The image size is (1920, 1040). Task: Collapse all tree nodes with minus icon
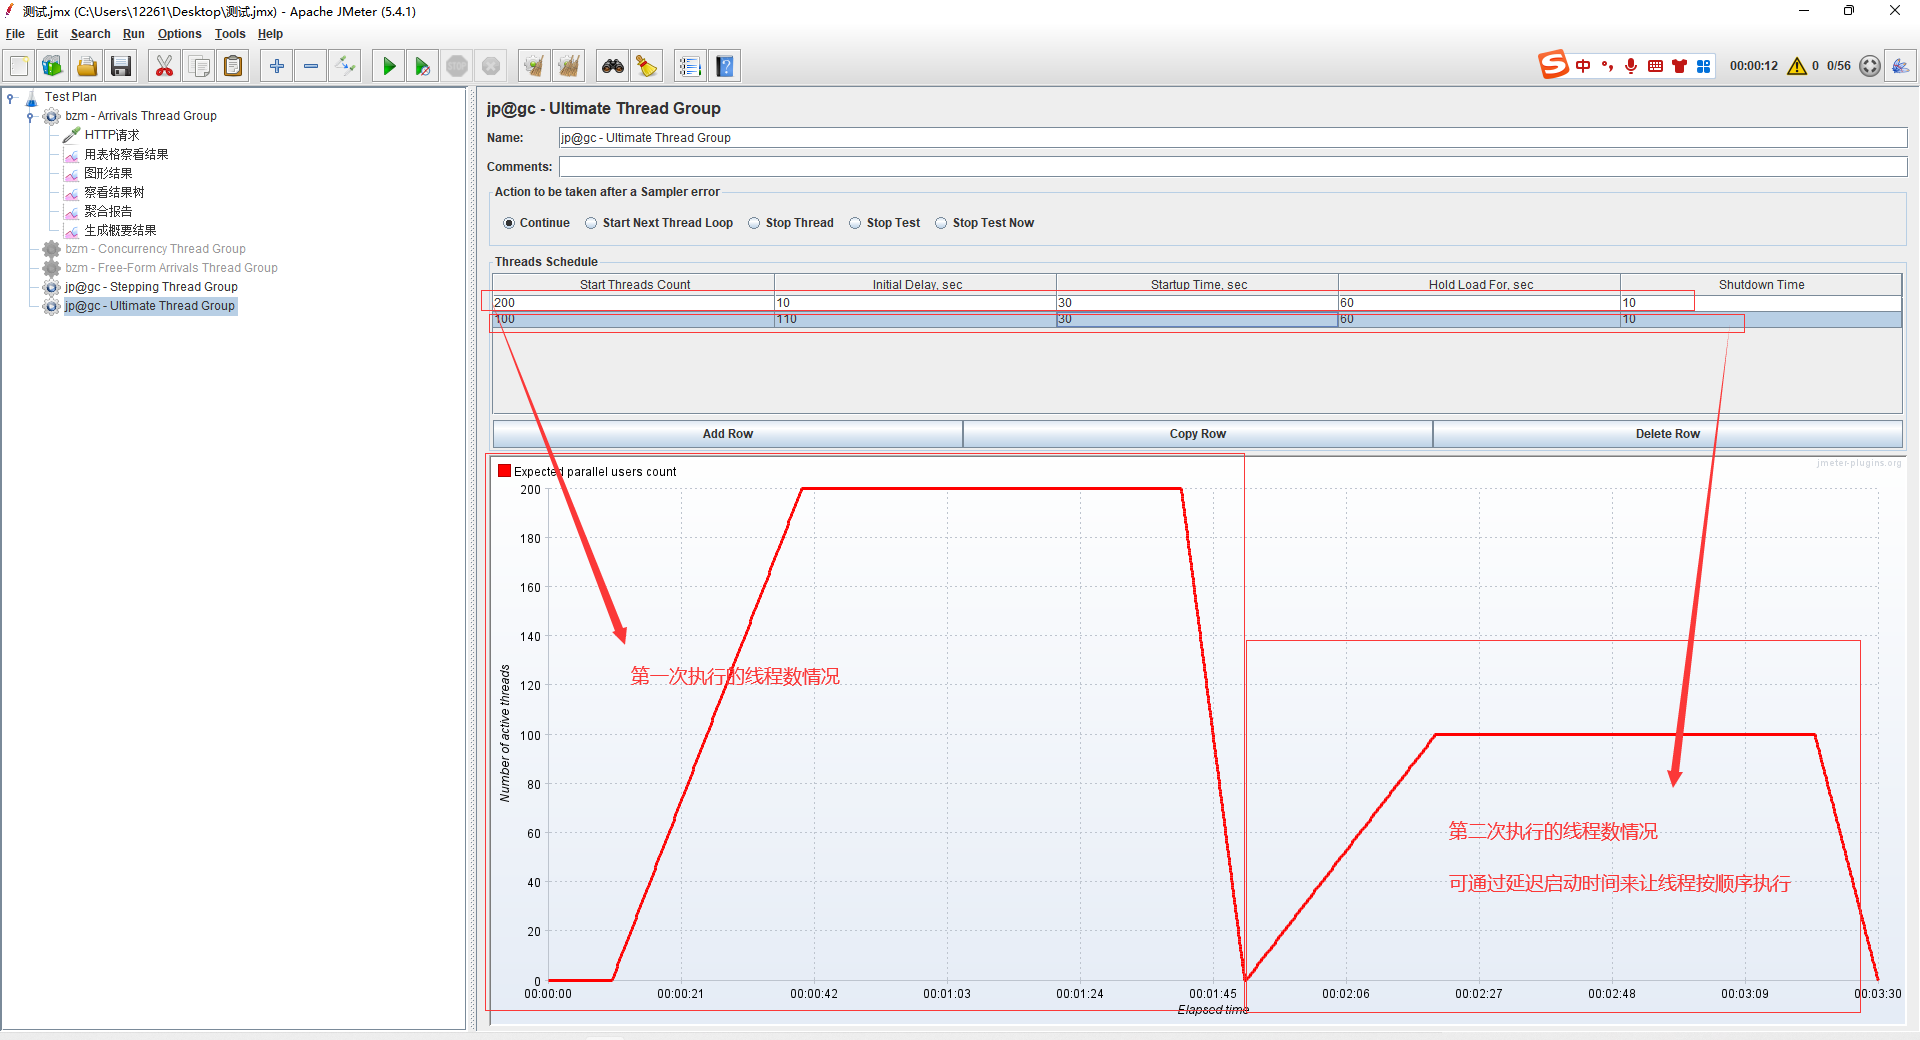(311, 66)
